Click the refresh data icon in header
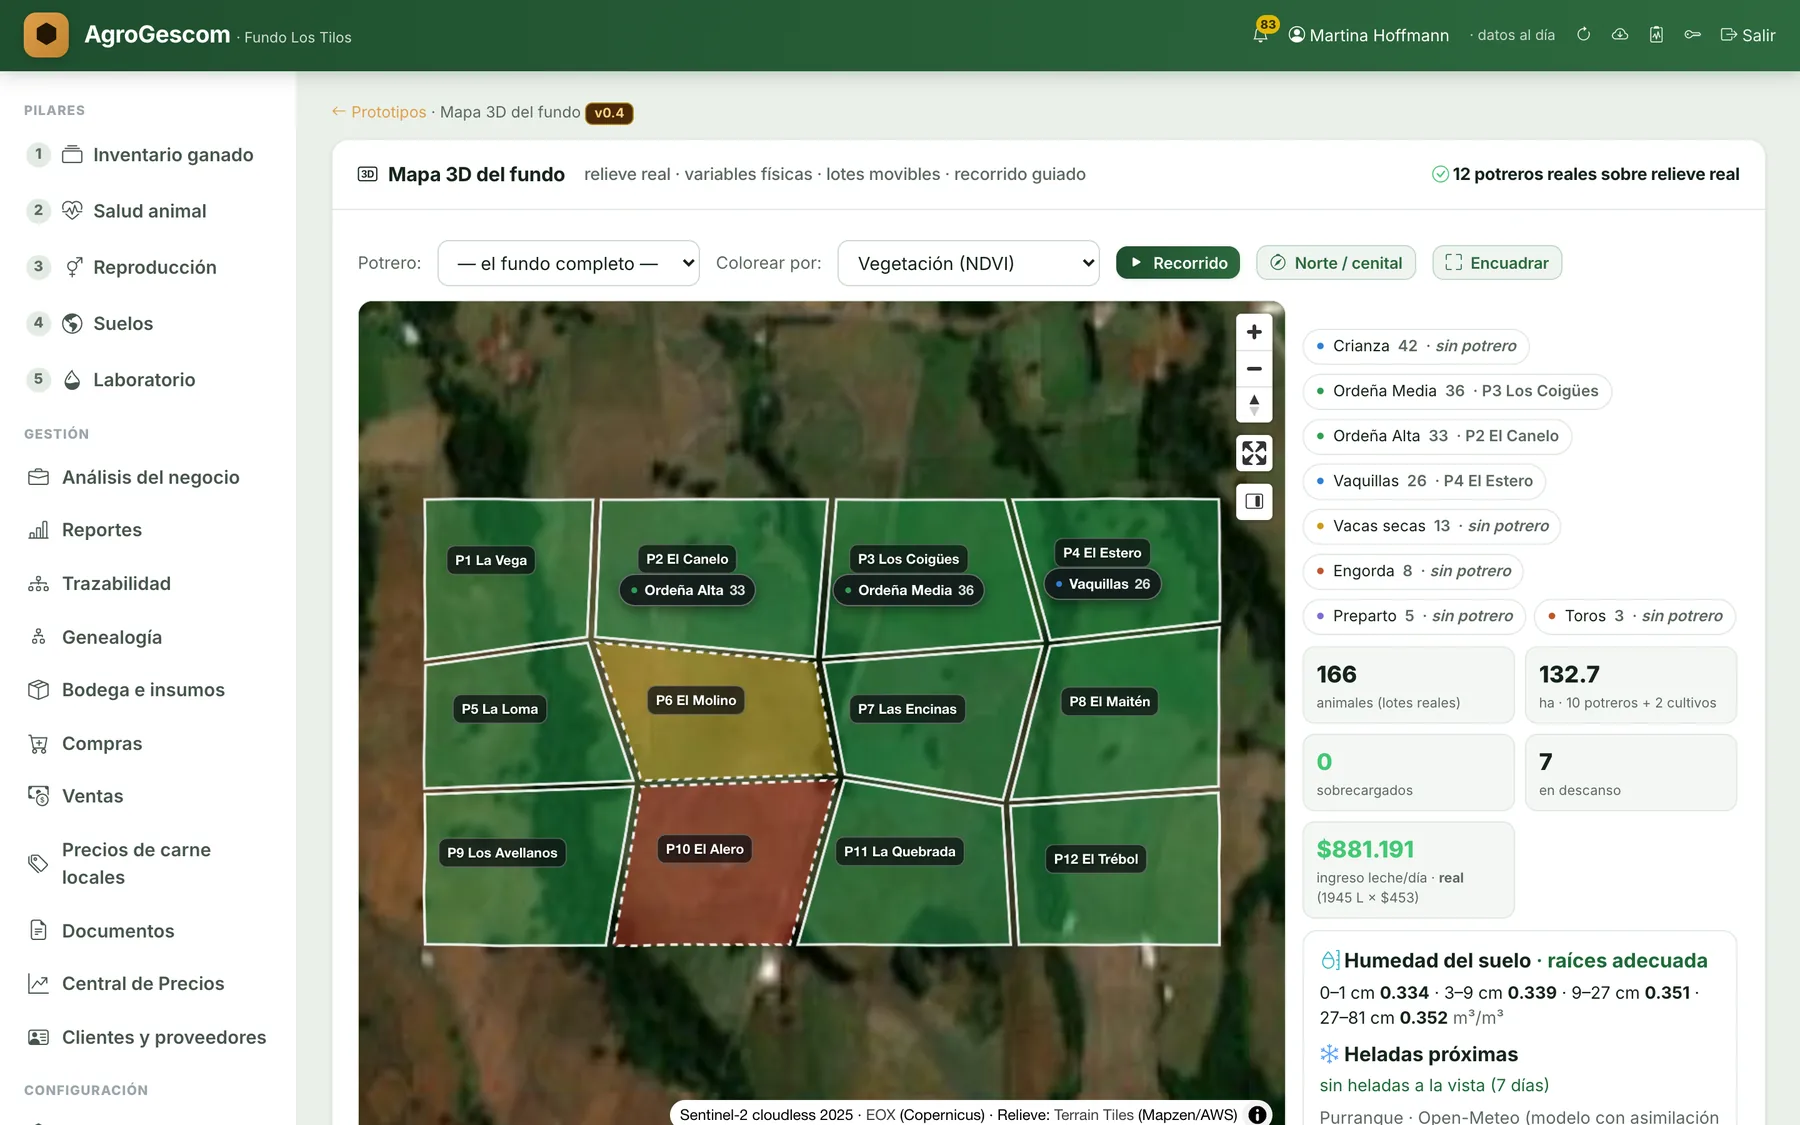Screen dimensions: 1800x1125 (x=1583, y=35)
